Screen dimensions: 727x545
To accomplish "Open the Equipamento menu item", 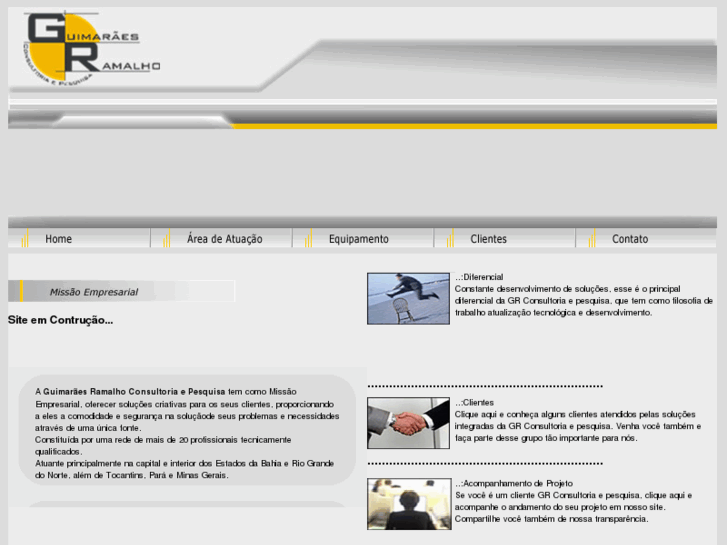I will pyautogui.click(x=358, y=239).
